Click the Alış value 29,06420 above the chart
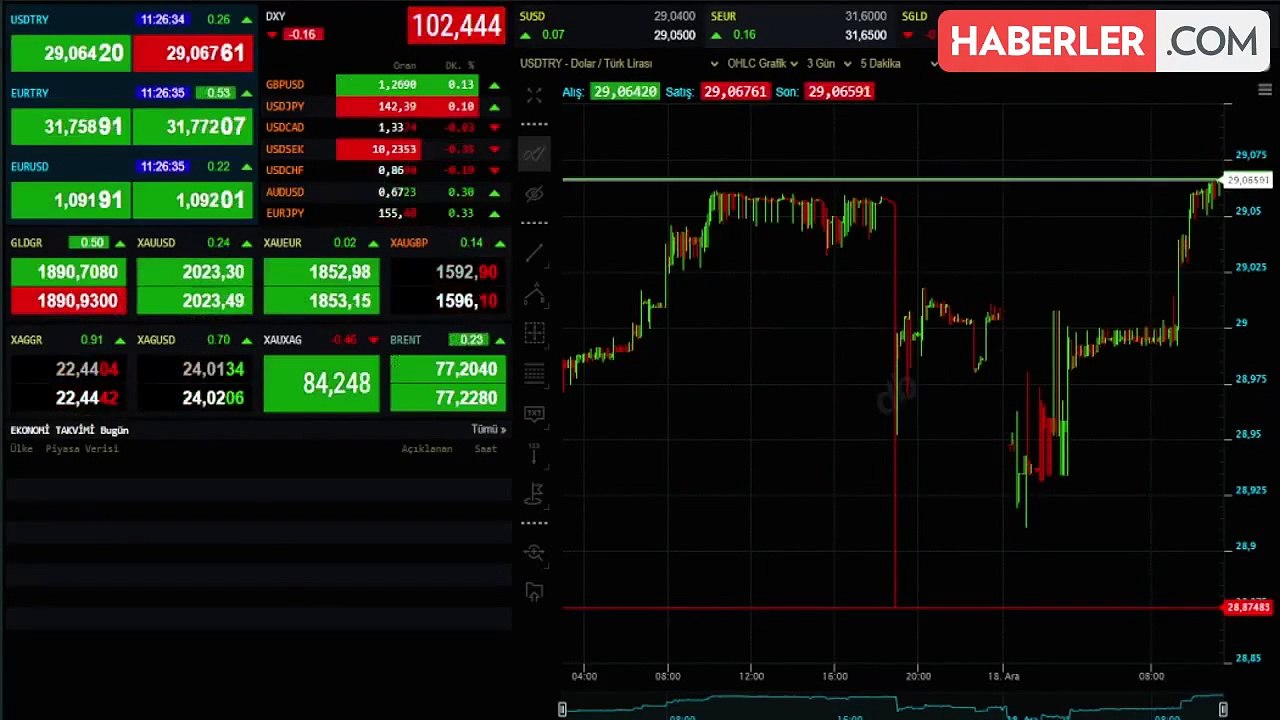The width and height of the screenshot is (1280, 720). pyautogui.click(x=624, y=92)
